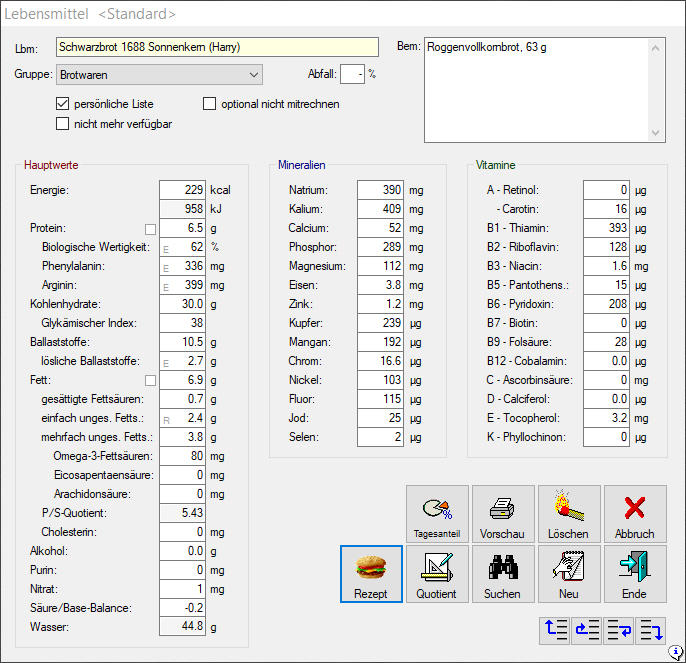686x663 pixels.
Task: Click the Vorschau printer button
Action: [502, 514]
